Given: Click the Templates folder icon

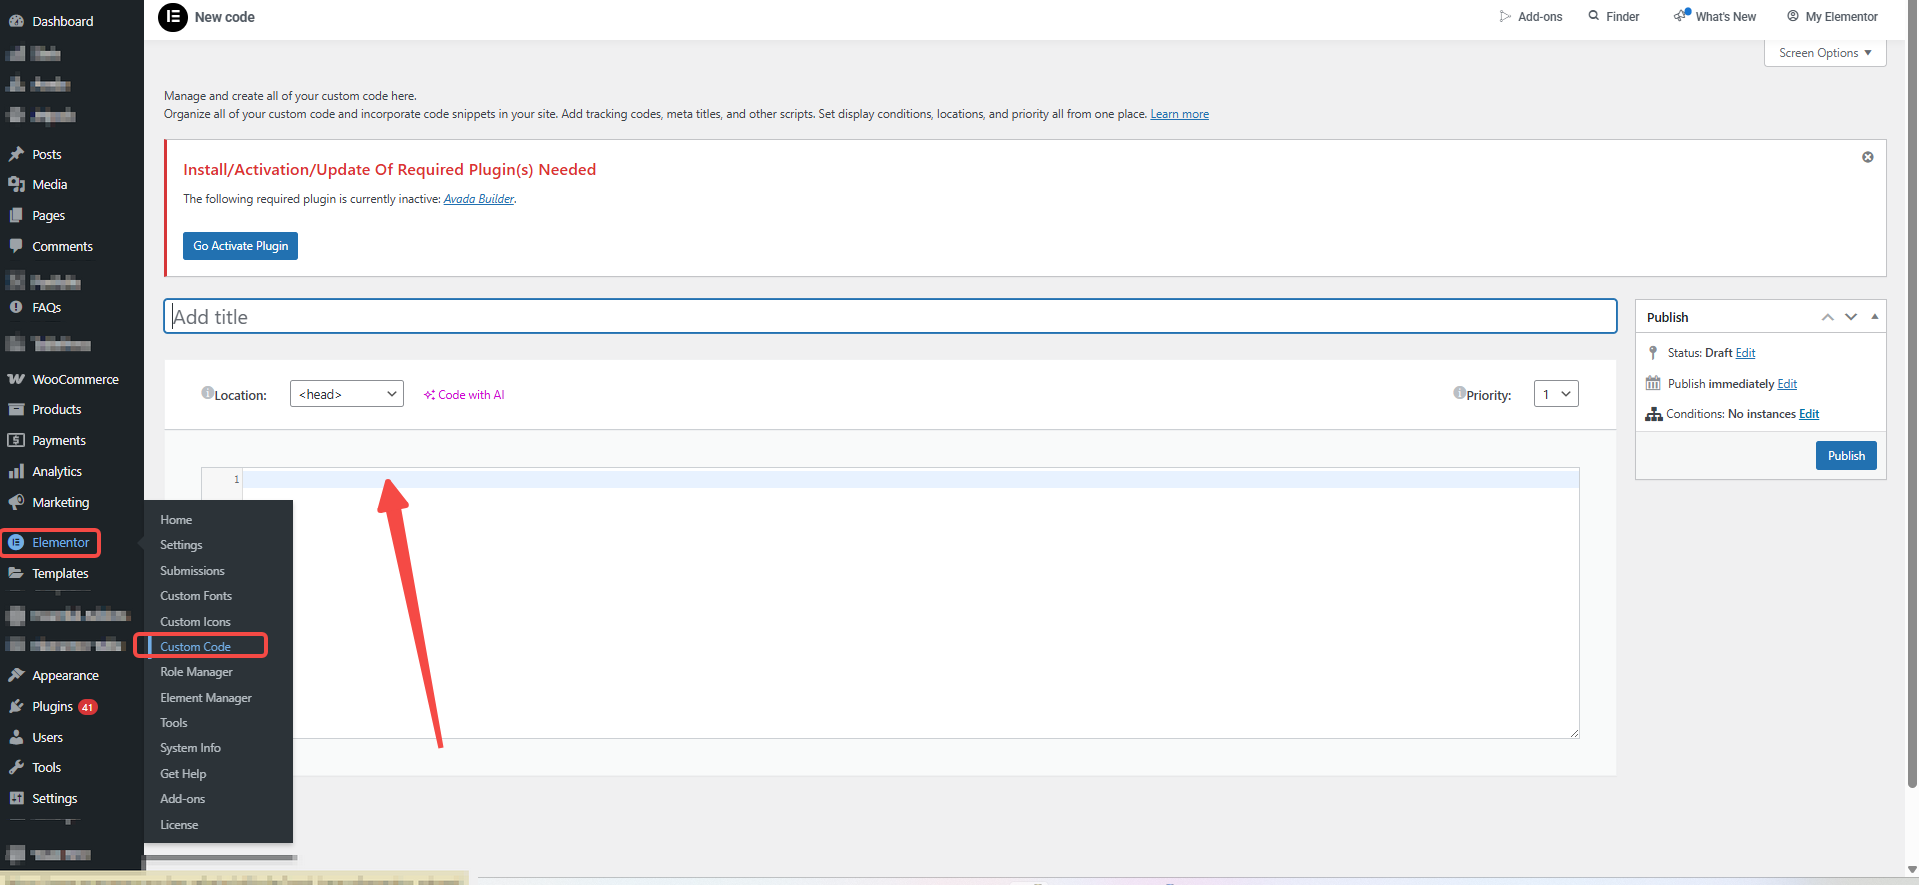Looking at the screenshot, I should point(16,573).
